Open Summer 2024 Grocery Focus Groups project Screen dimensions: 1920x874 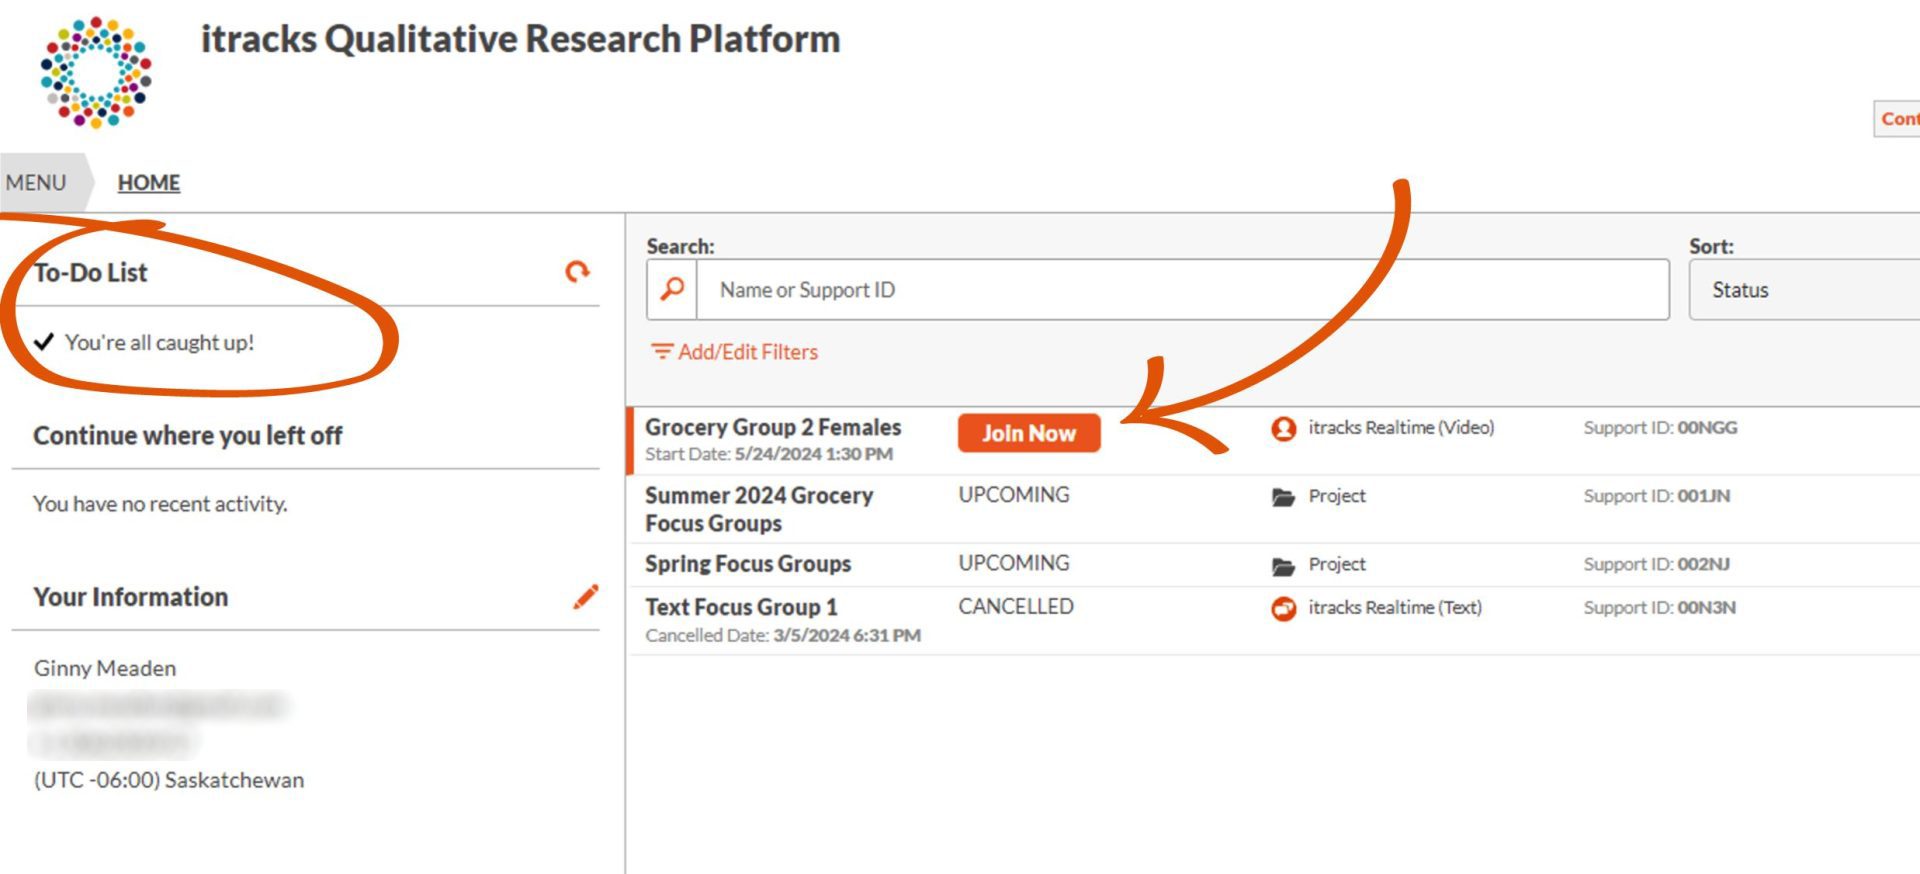tap(759, 509)
